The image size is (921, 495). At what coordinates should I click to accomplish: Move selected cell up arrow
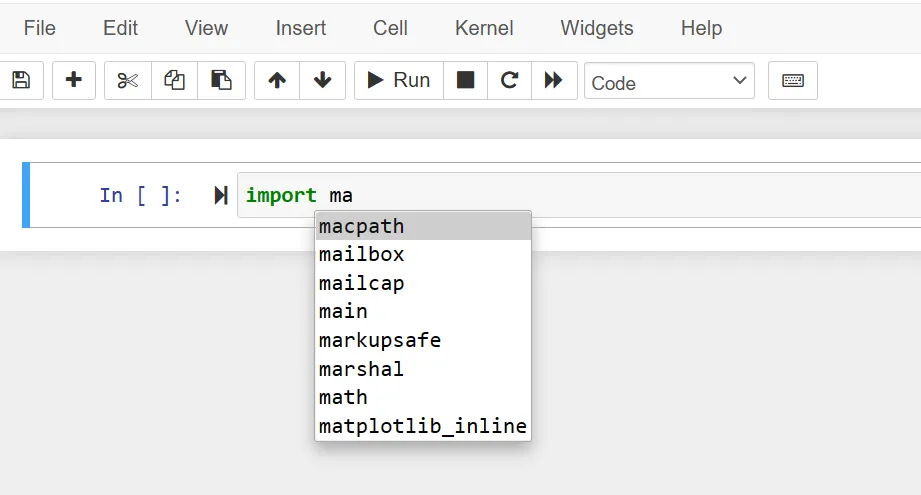click(x=277, y=80)
